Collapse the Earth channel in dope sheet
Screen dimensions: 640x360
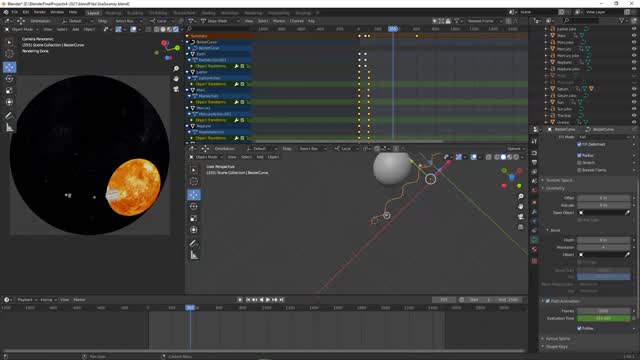tap(188, 54)
